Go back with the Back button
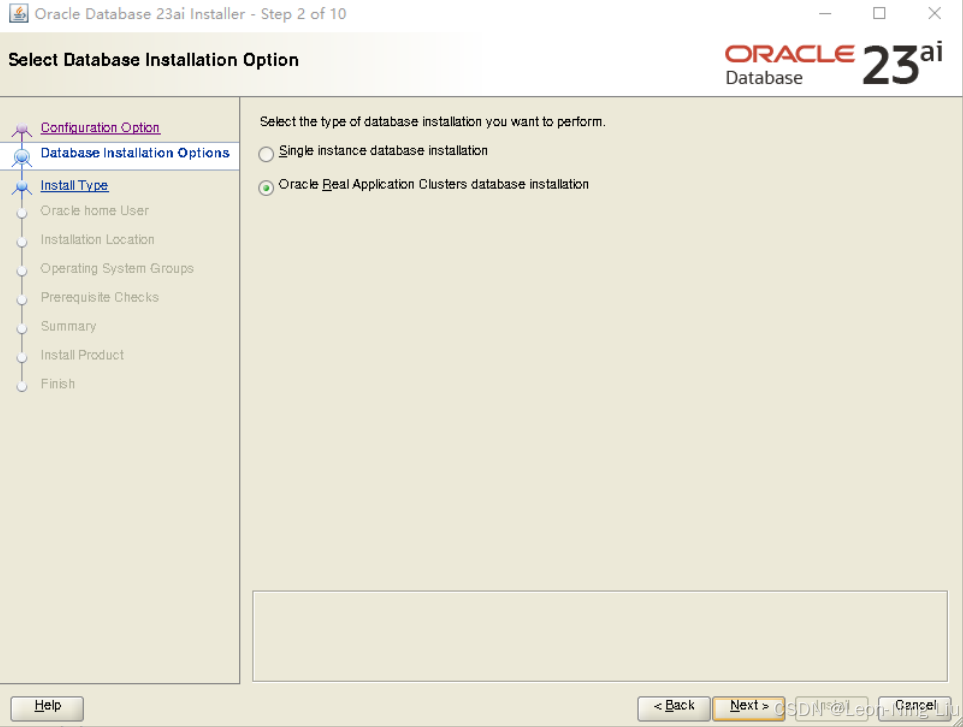 pos(674,707)
